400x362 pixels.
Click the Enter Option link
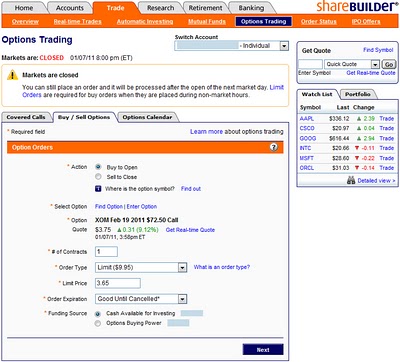tap(142, 206)
